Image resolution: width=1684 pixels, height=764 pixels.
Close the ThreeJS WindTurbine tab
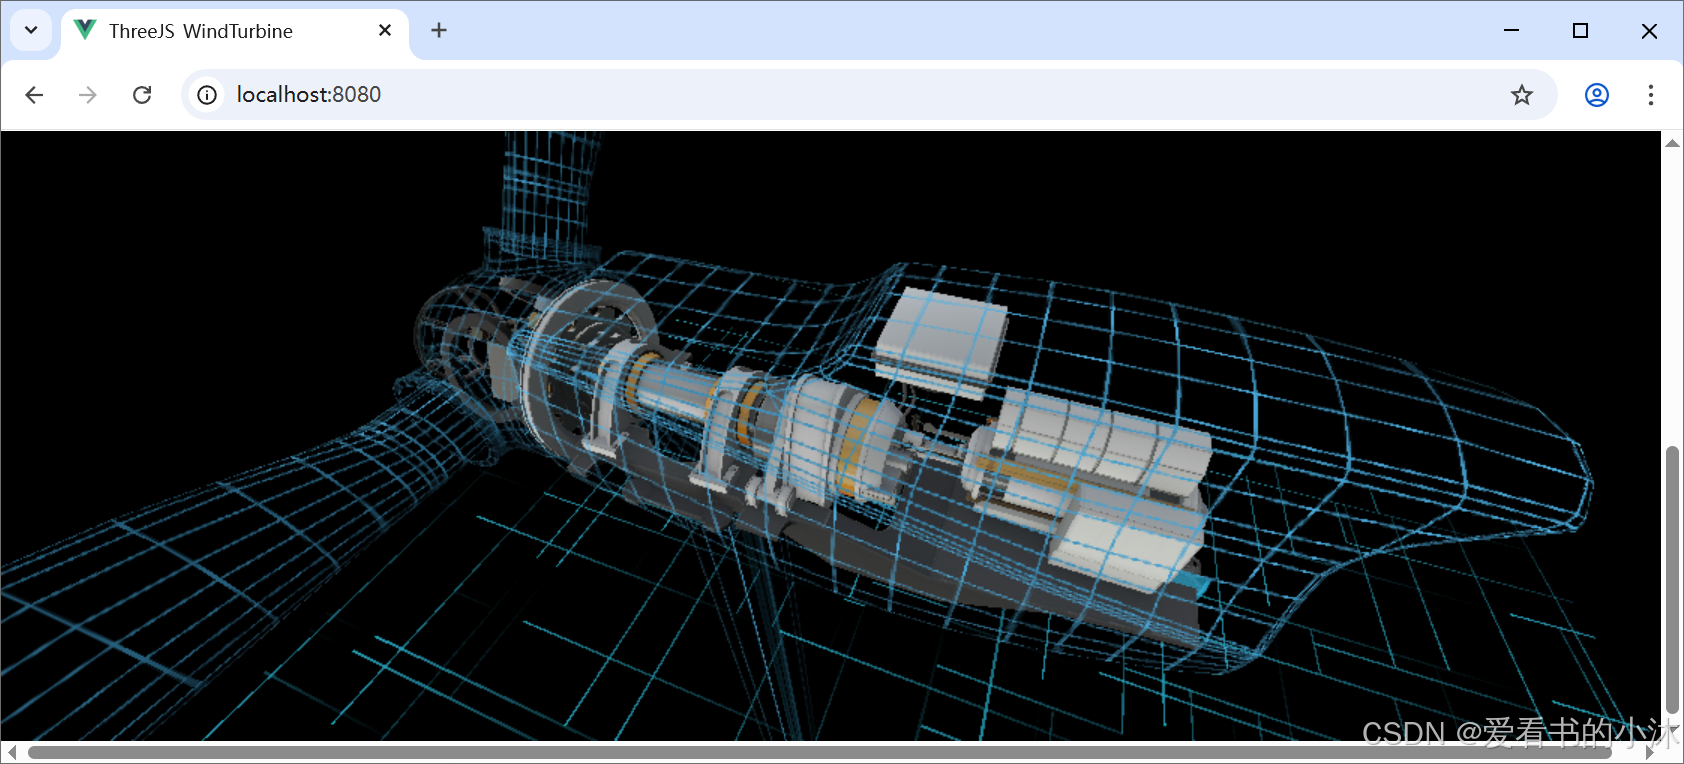pyautogui.click(x=385, y=30)
